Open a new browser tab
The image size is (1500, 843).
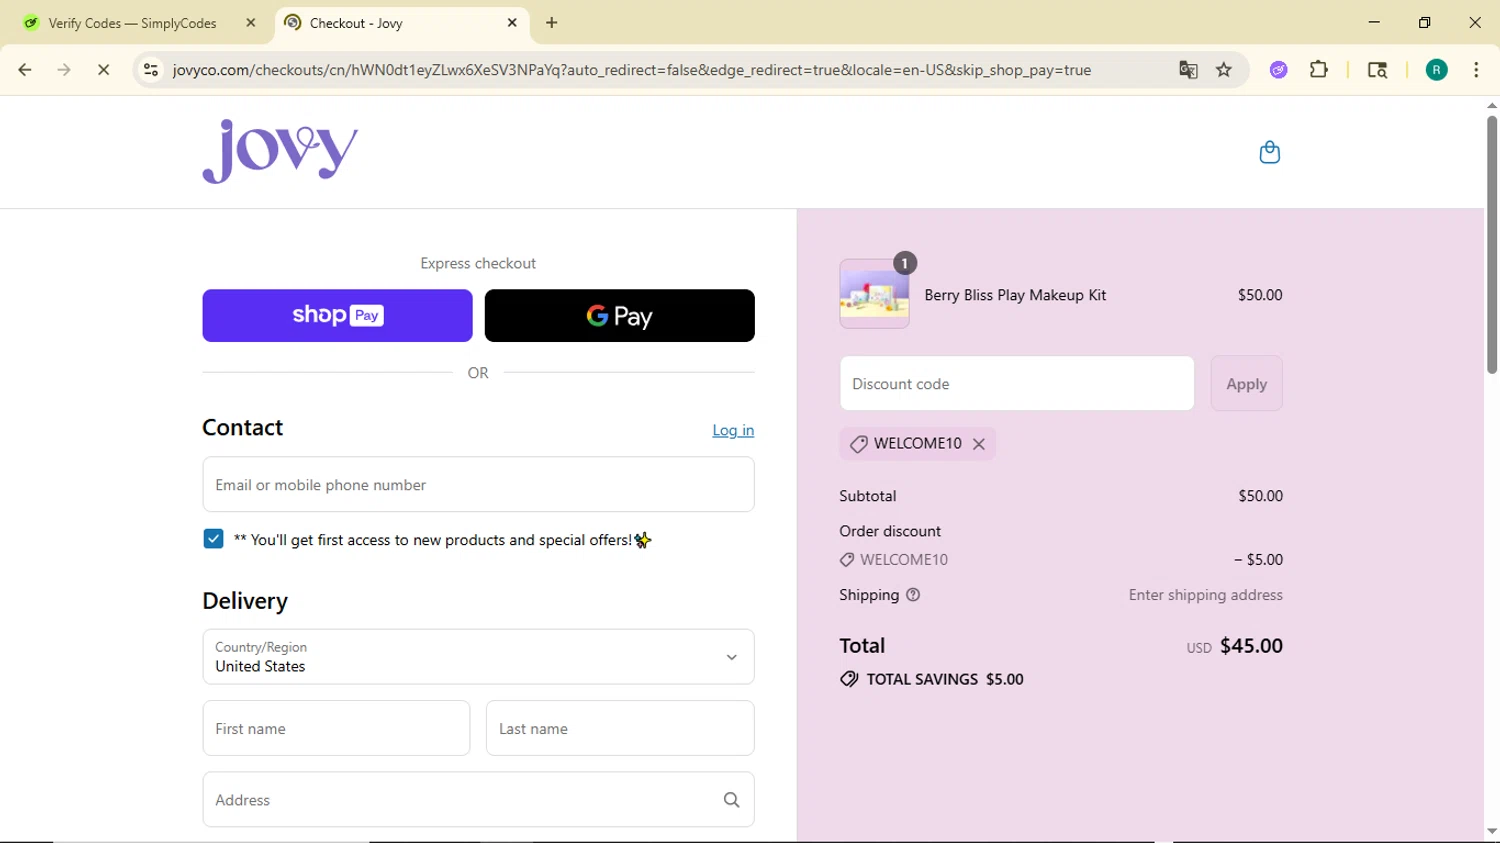pyautogui.click(x=552, y=23)
